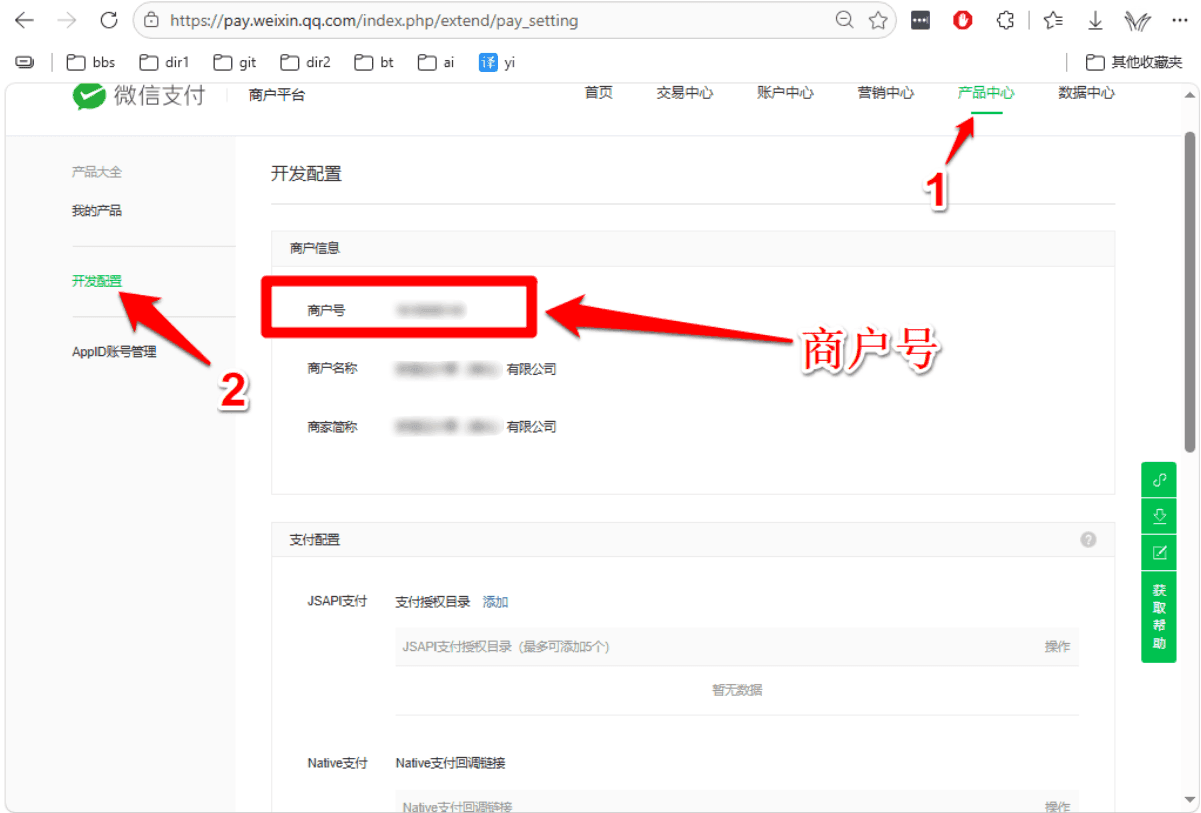Click the WeChat Pay logo
Image resolution: width=1201 pixels, height=813 pixels.
(x=139, y=95)
